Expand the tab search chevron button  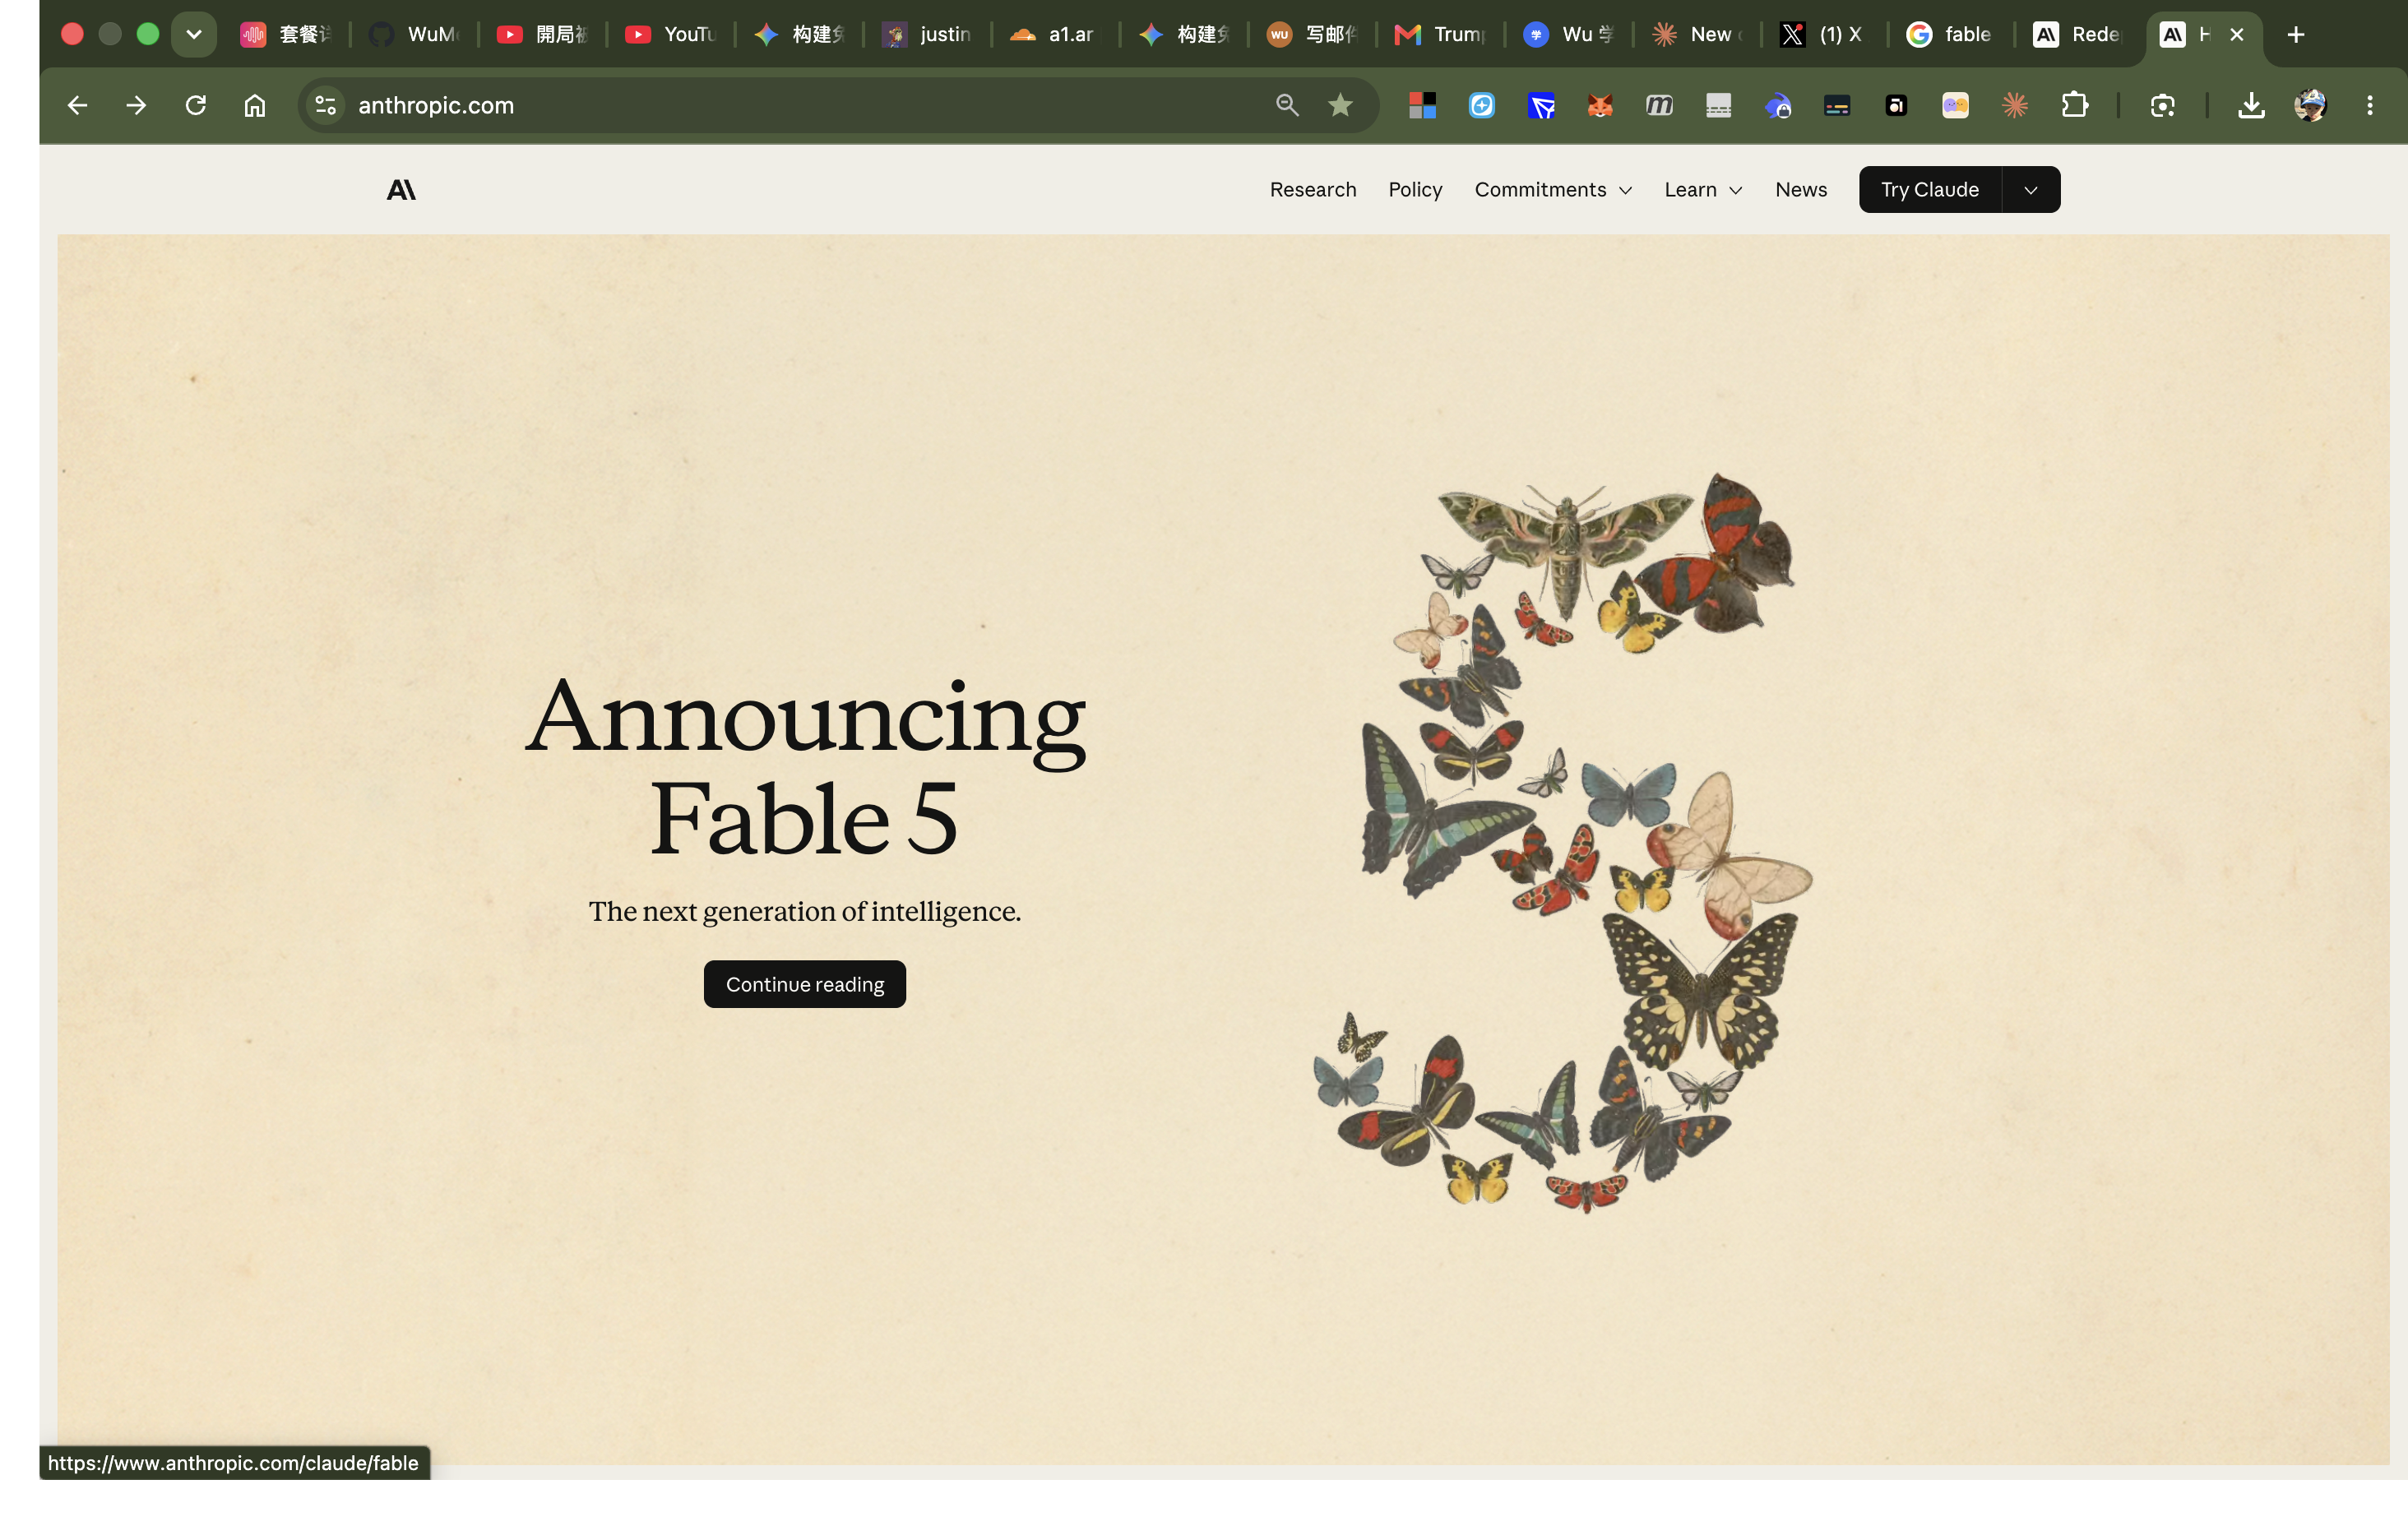pos(194,34)
